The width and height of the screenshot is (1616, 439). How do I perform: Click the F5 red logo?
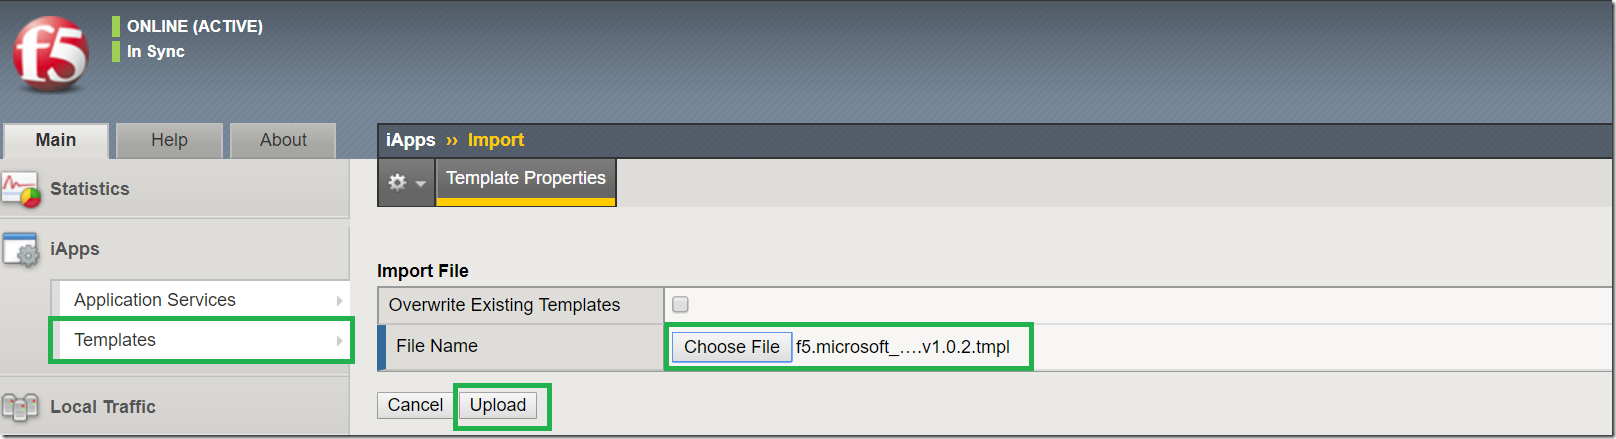point(50,54)
